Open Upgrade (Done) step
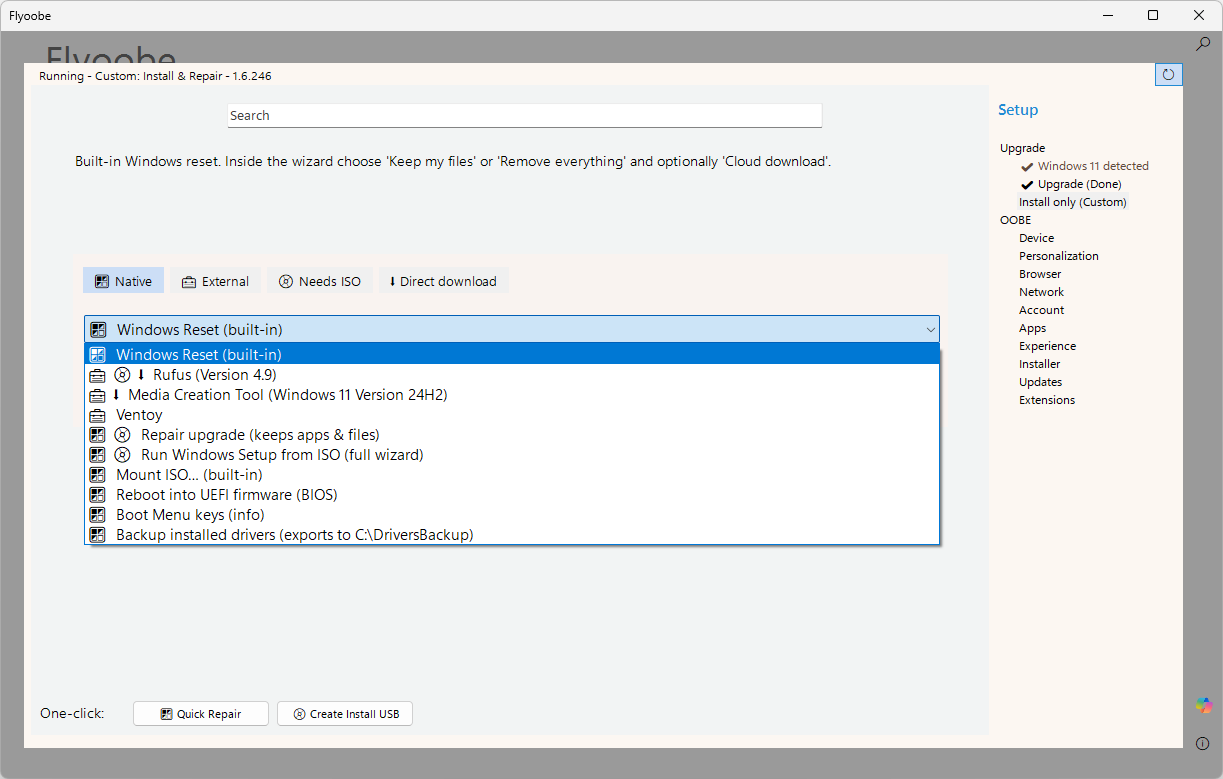 click(1079, 184)
